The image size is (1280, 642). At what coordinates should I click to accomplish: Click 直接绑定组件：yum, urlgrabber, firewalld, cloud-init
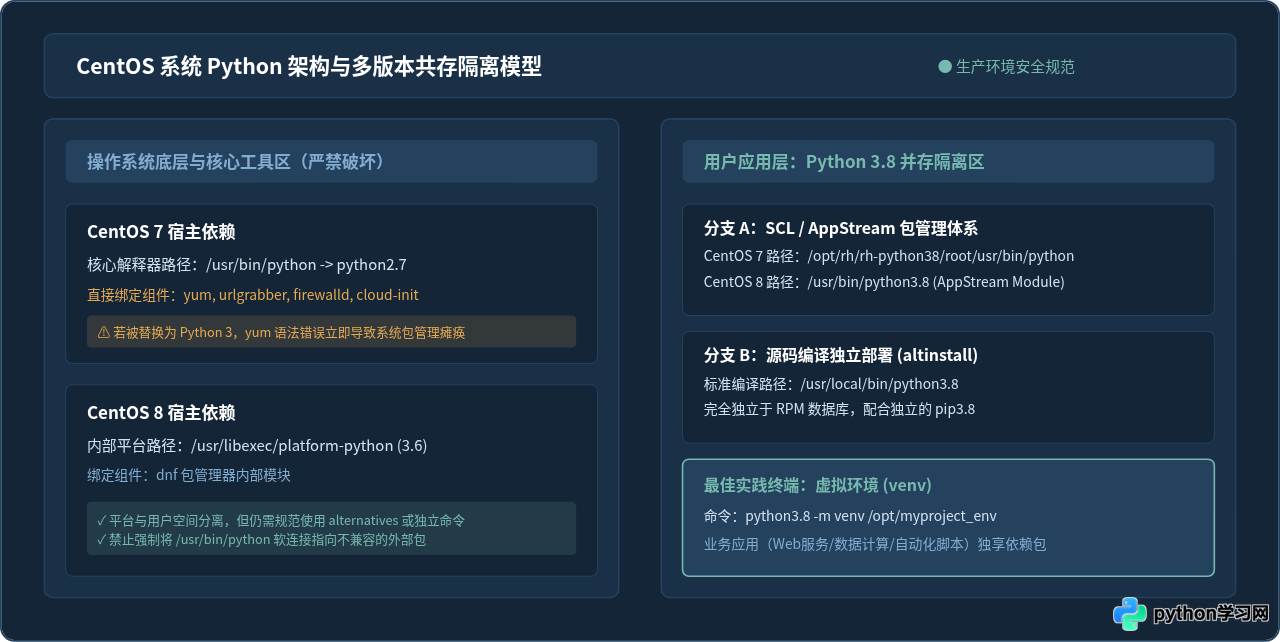point(253,295)
